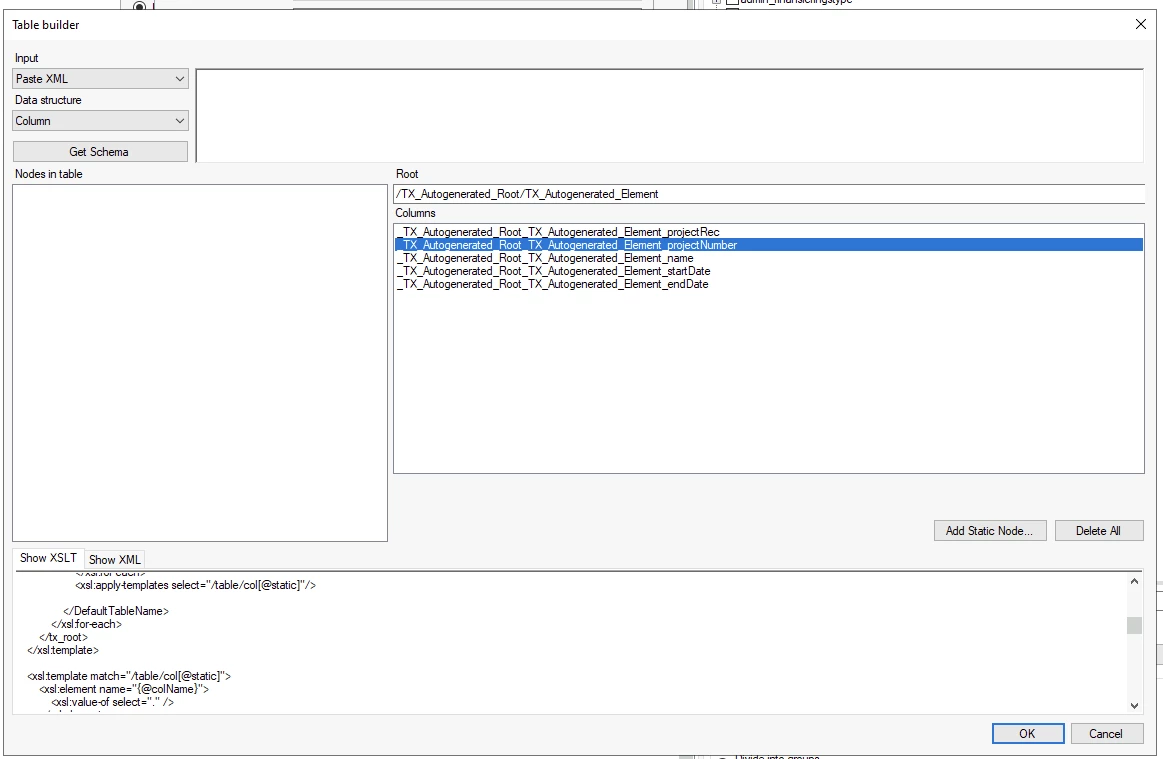This screenshot has height=759, width=1163.
Task: Click the XSLT pane scroll-down arrow
Action: pos(1134,706)
